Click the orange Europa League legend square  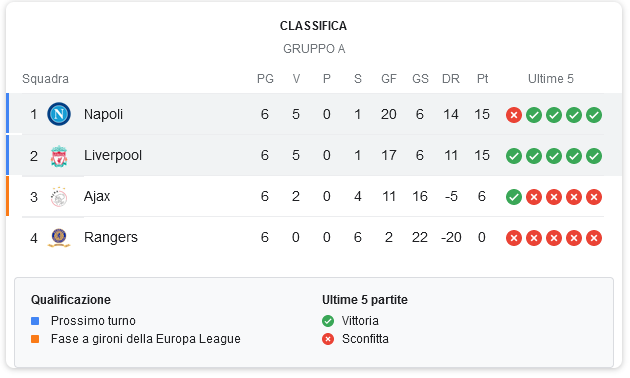pos(35,339)
